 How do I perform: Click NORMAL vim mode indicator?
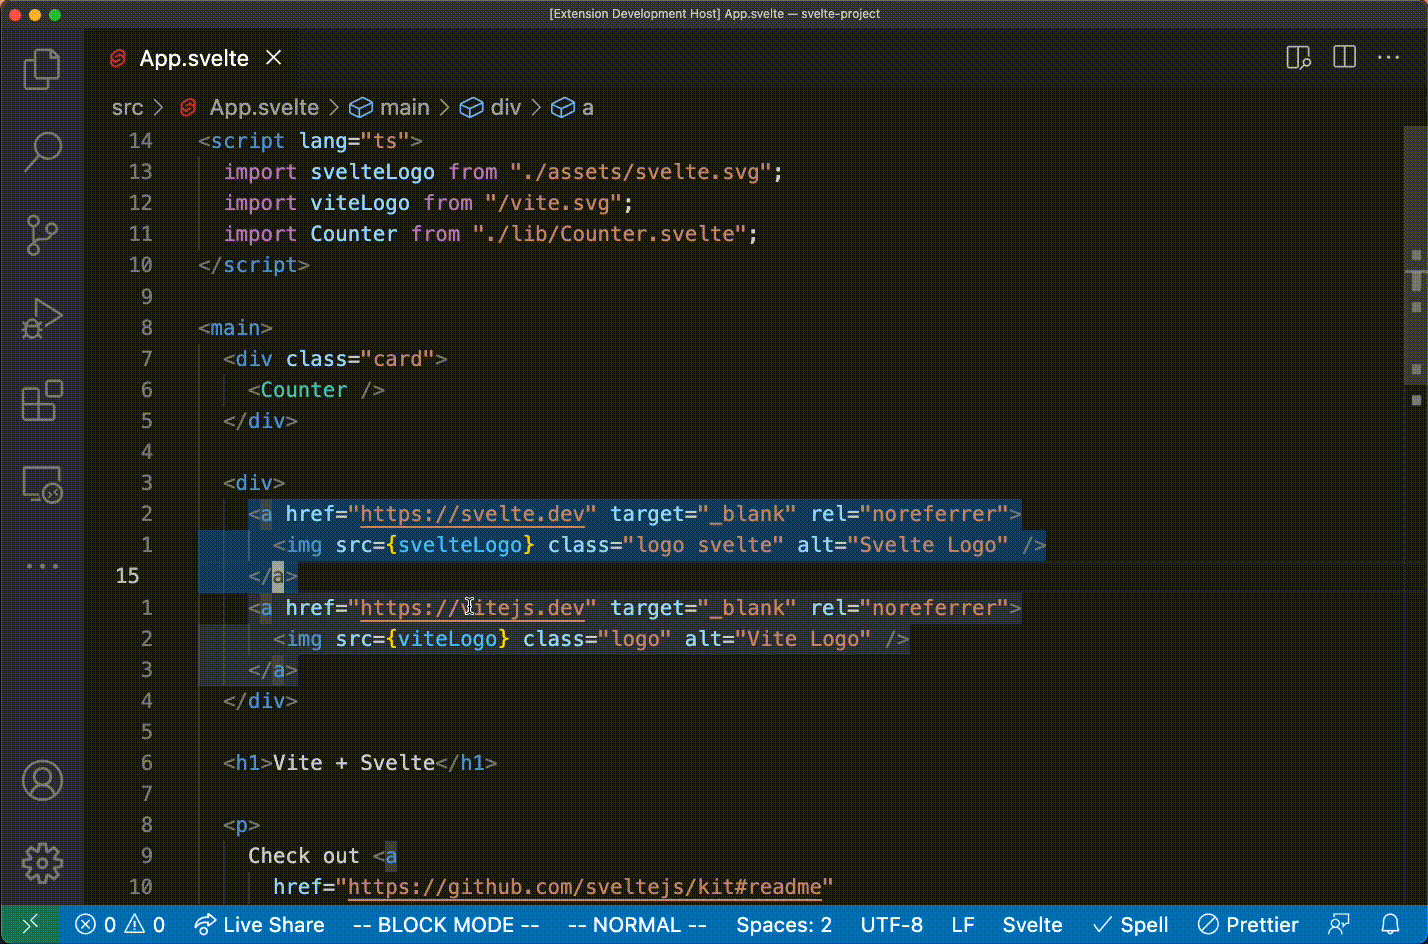click(637, 925)
